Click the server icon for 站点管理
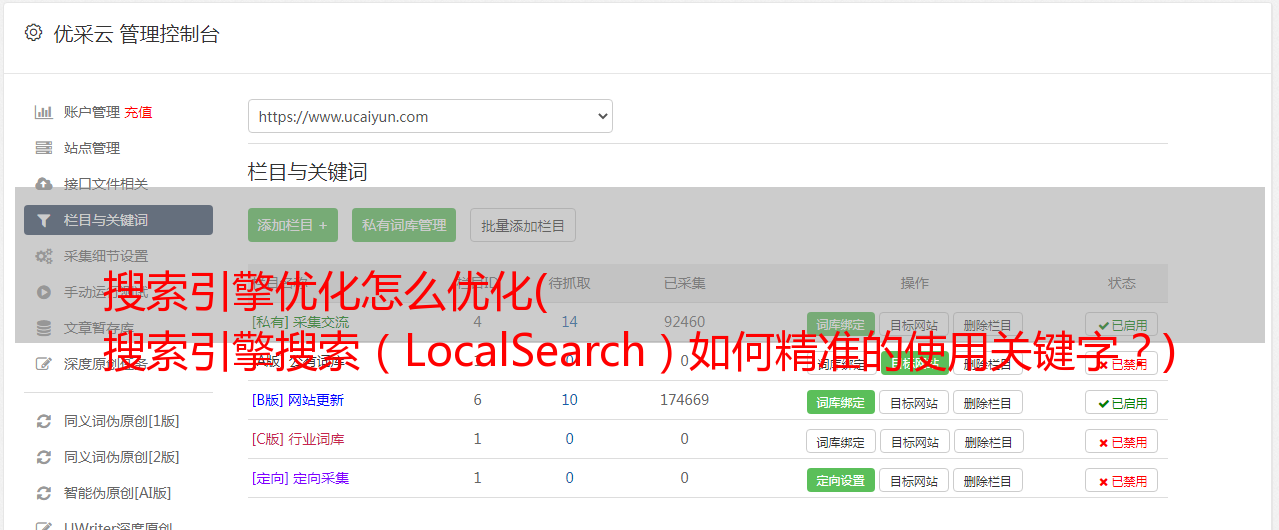The height and width of the screenshot is (530, 1279). pos(43,148)
